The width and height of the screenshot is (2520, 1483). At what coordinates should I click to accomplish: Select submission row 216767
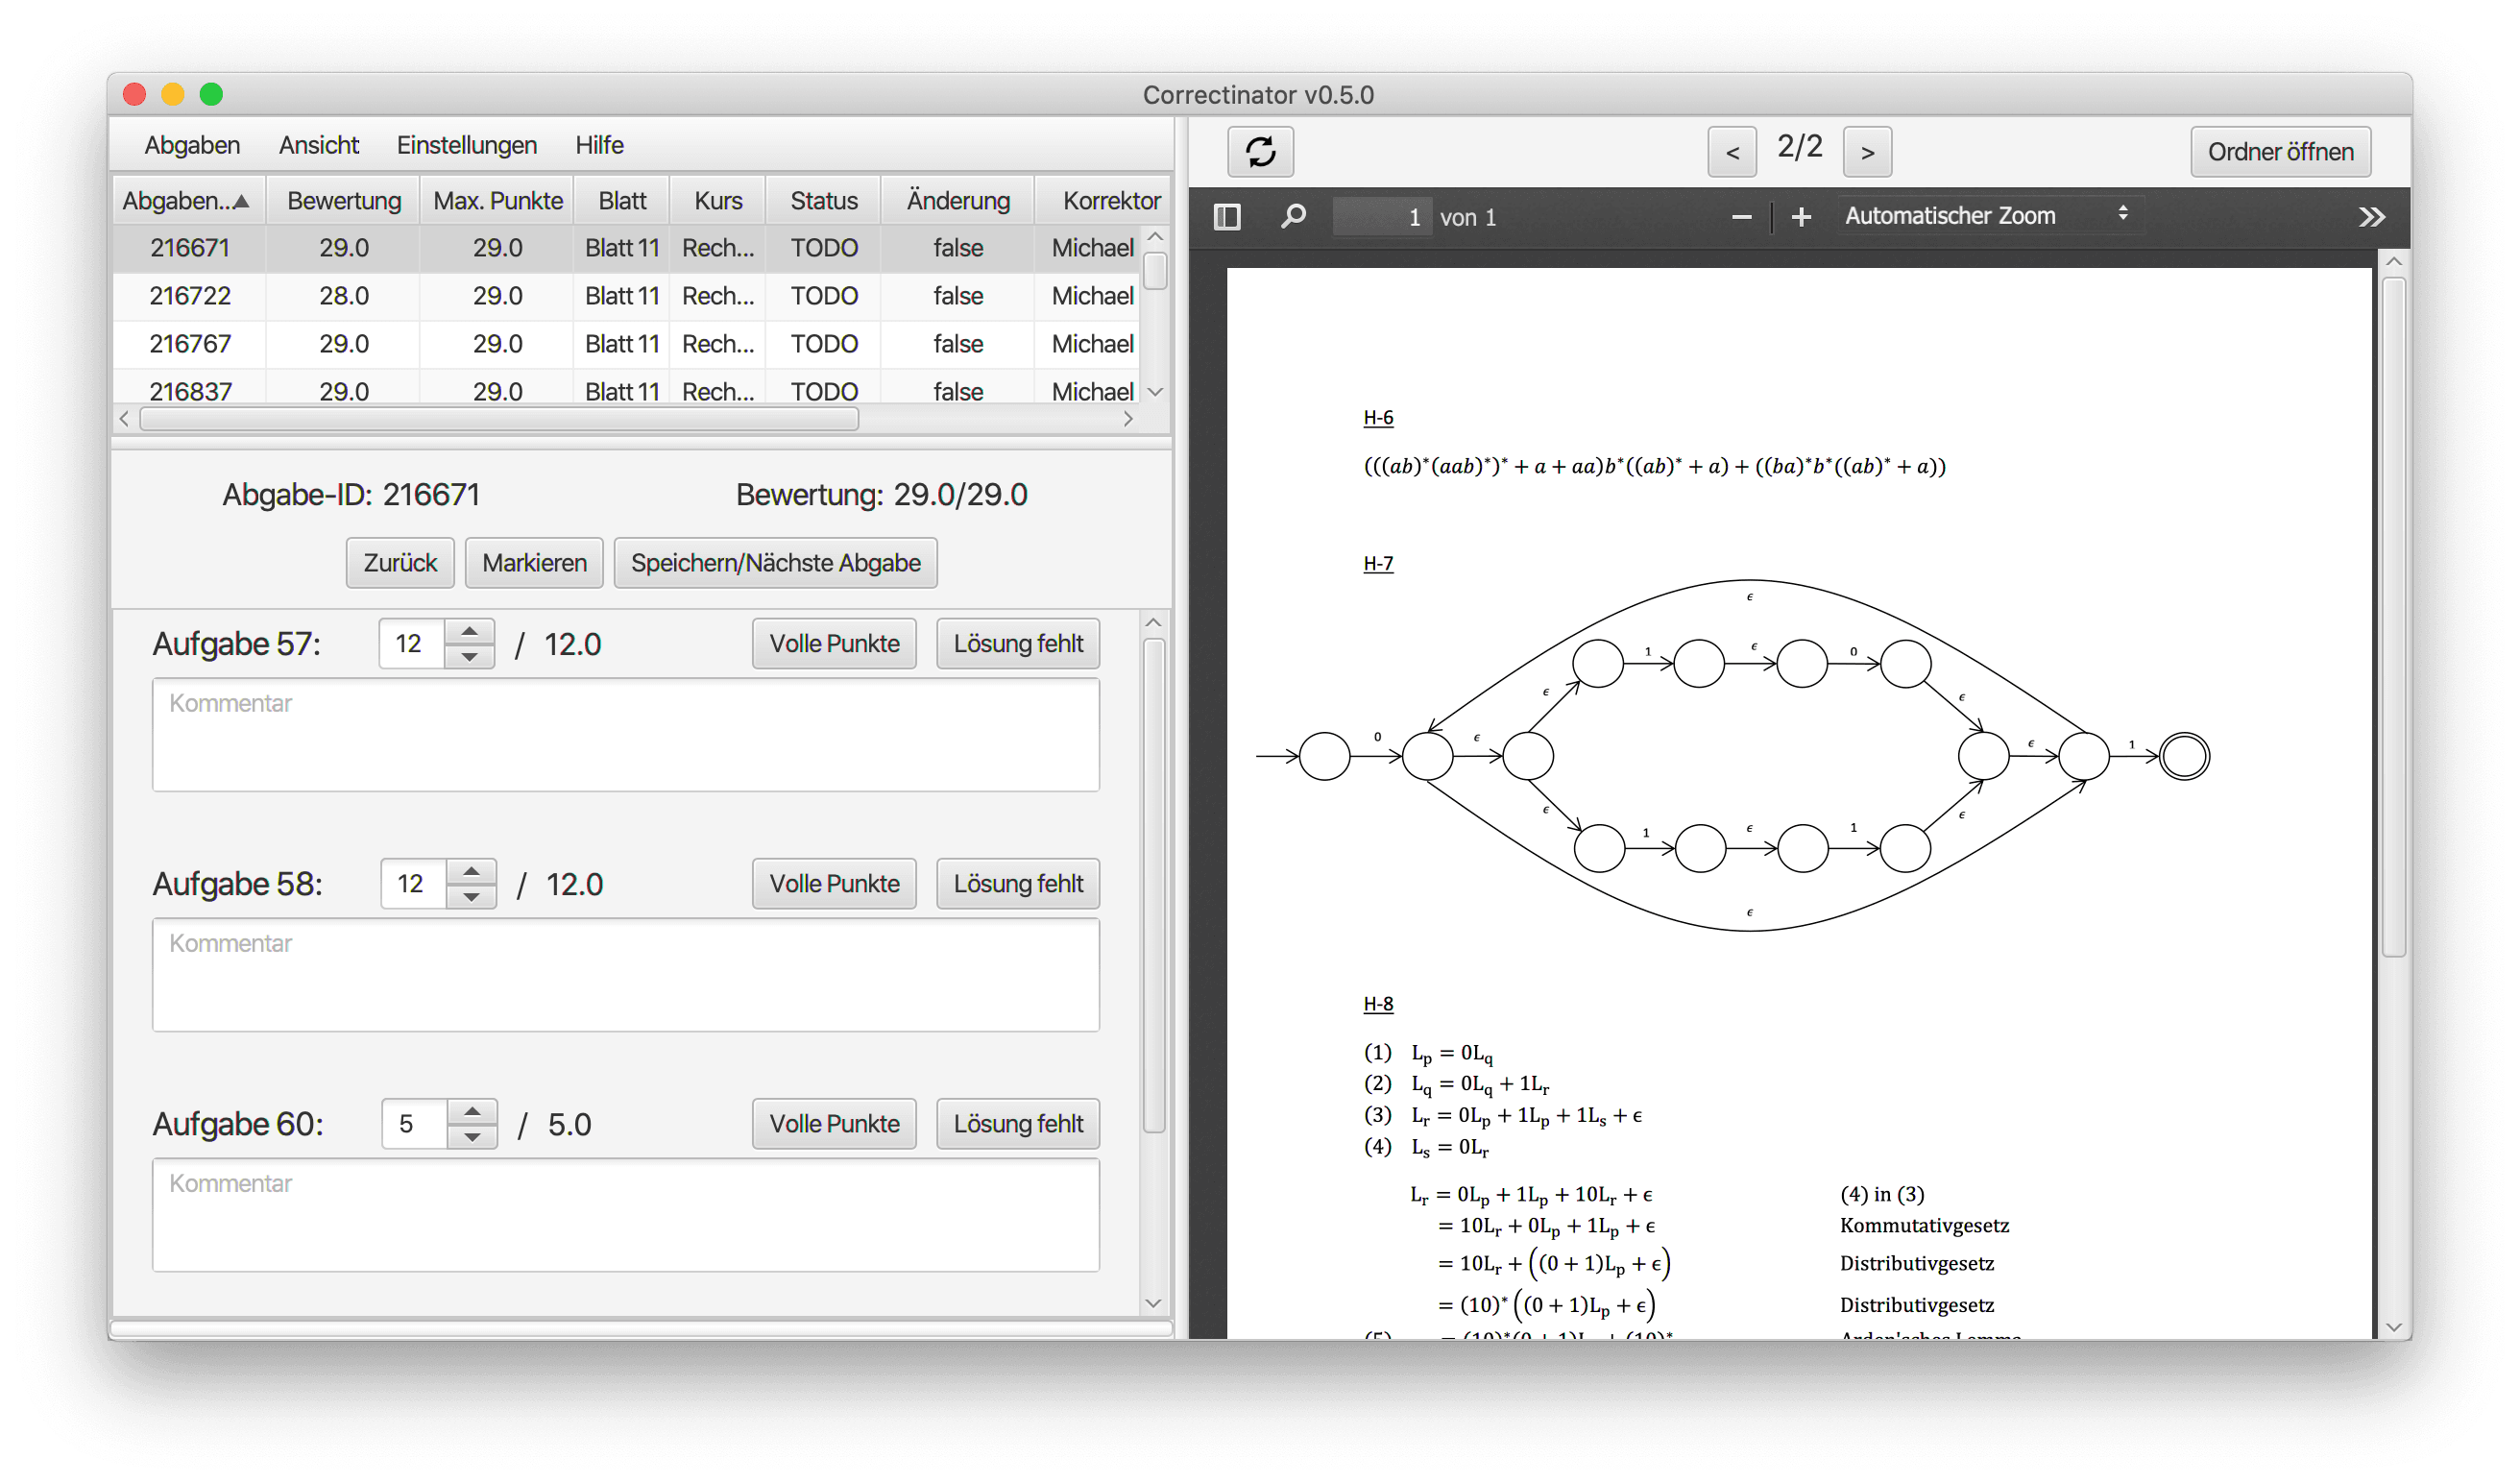tap(626, 344)
